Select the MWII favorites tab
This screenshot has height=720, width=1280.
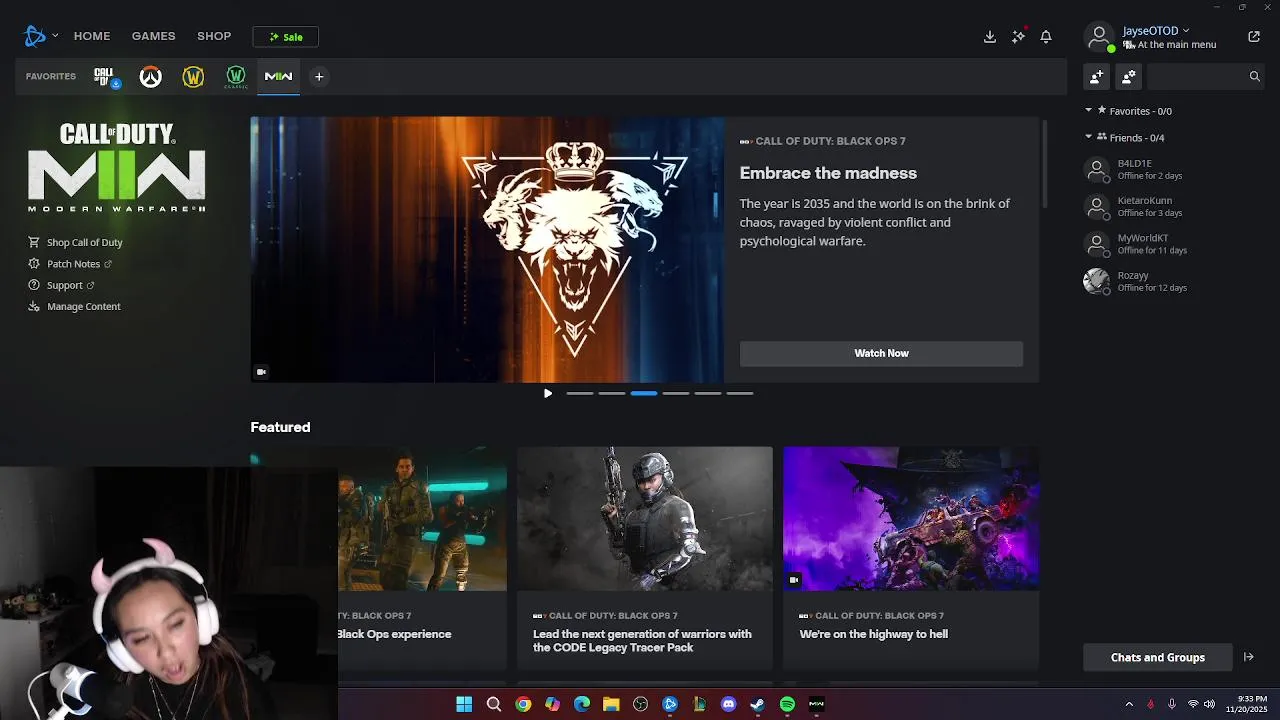(278, 77)
